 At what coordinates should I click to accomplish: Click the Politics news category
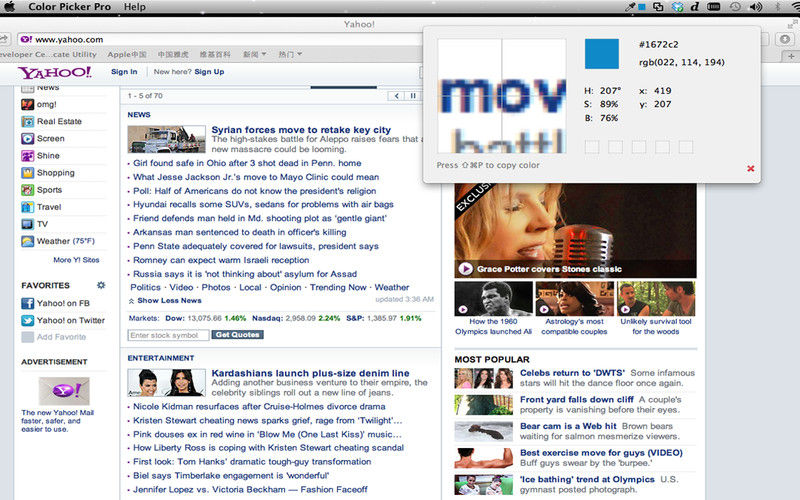(x=145, y=287)
